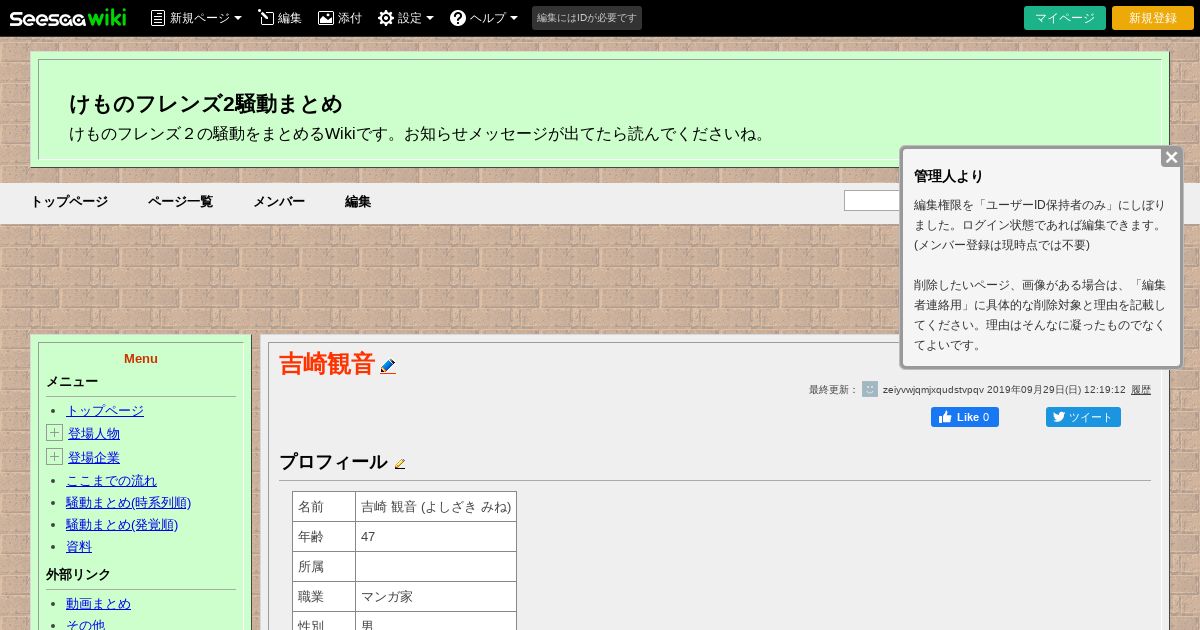Close the 管理人より notification popup
This screenshot has width=1200, height=630.
1171,157
